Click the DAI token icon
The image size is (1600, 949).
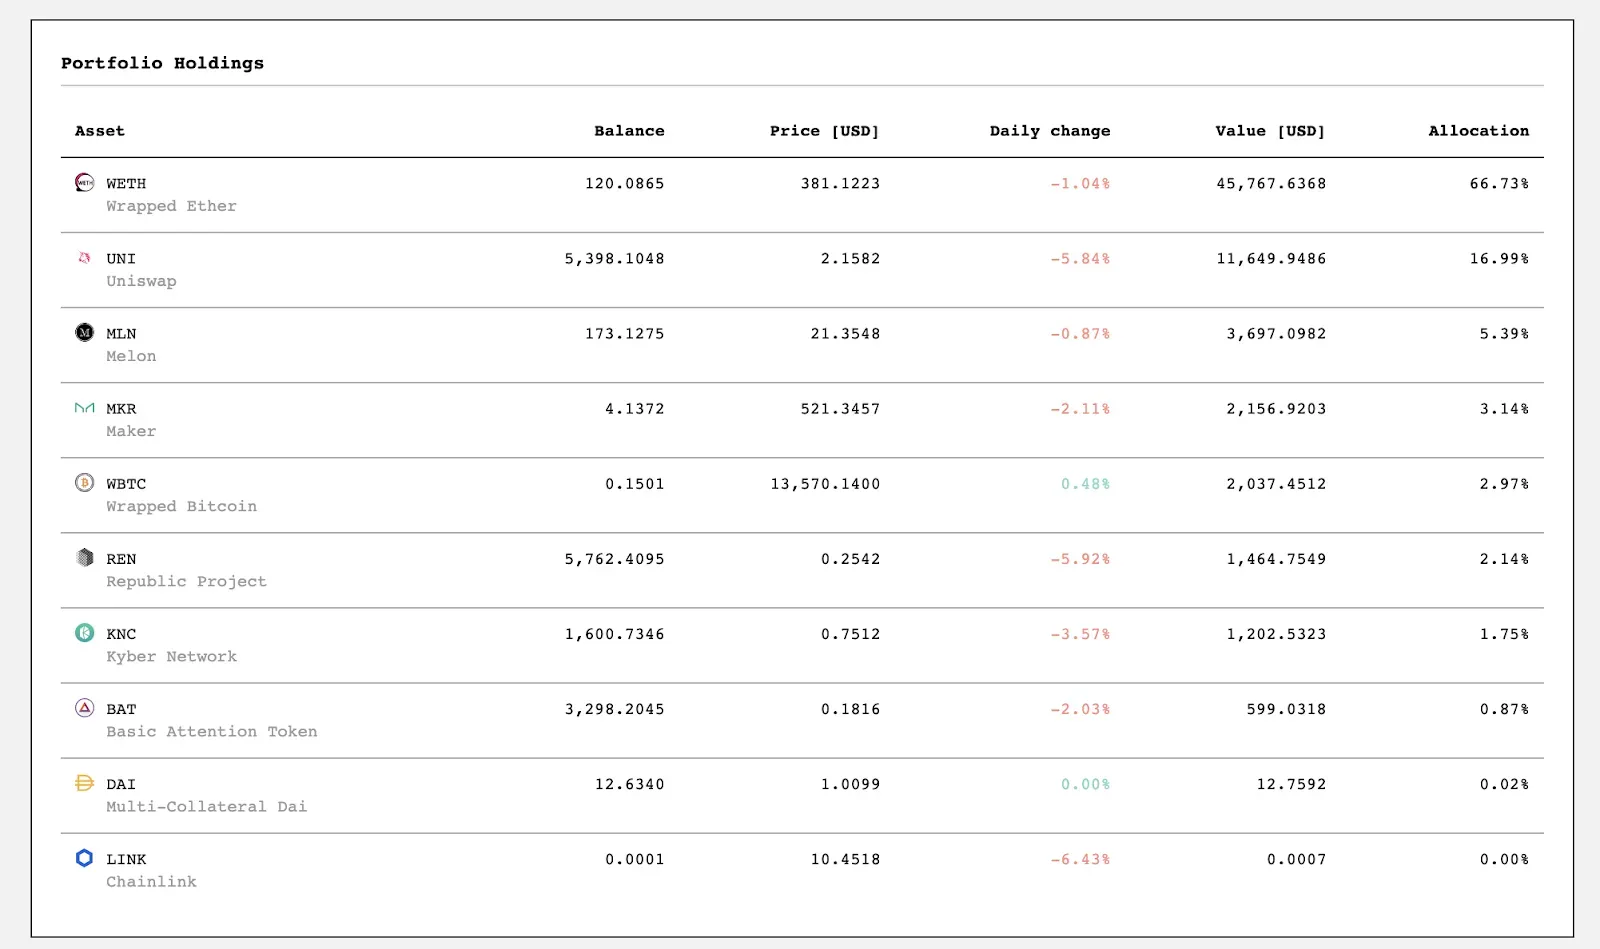85,783
